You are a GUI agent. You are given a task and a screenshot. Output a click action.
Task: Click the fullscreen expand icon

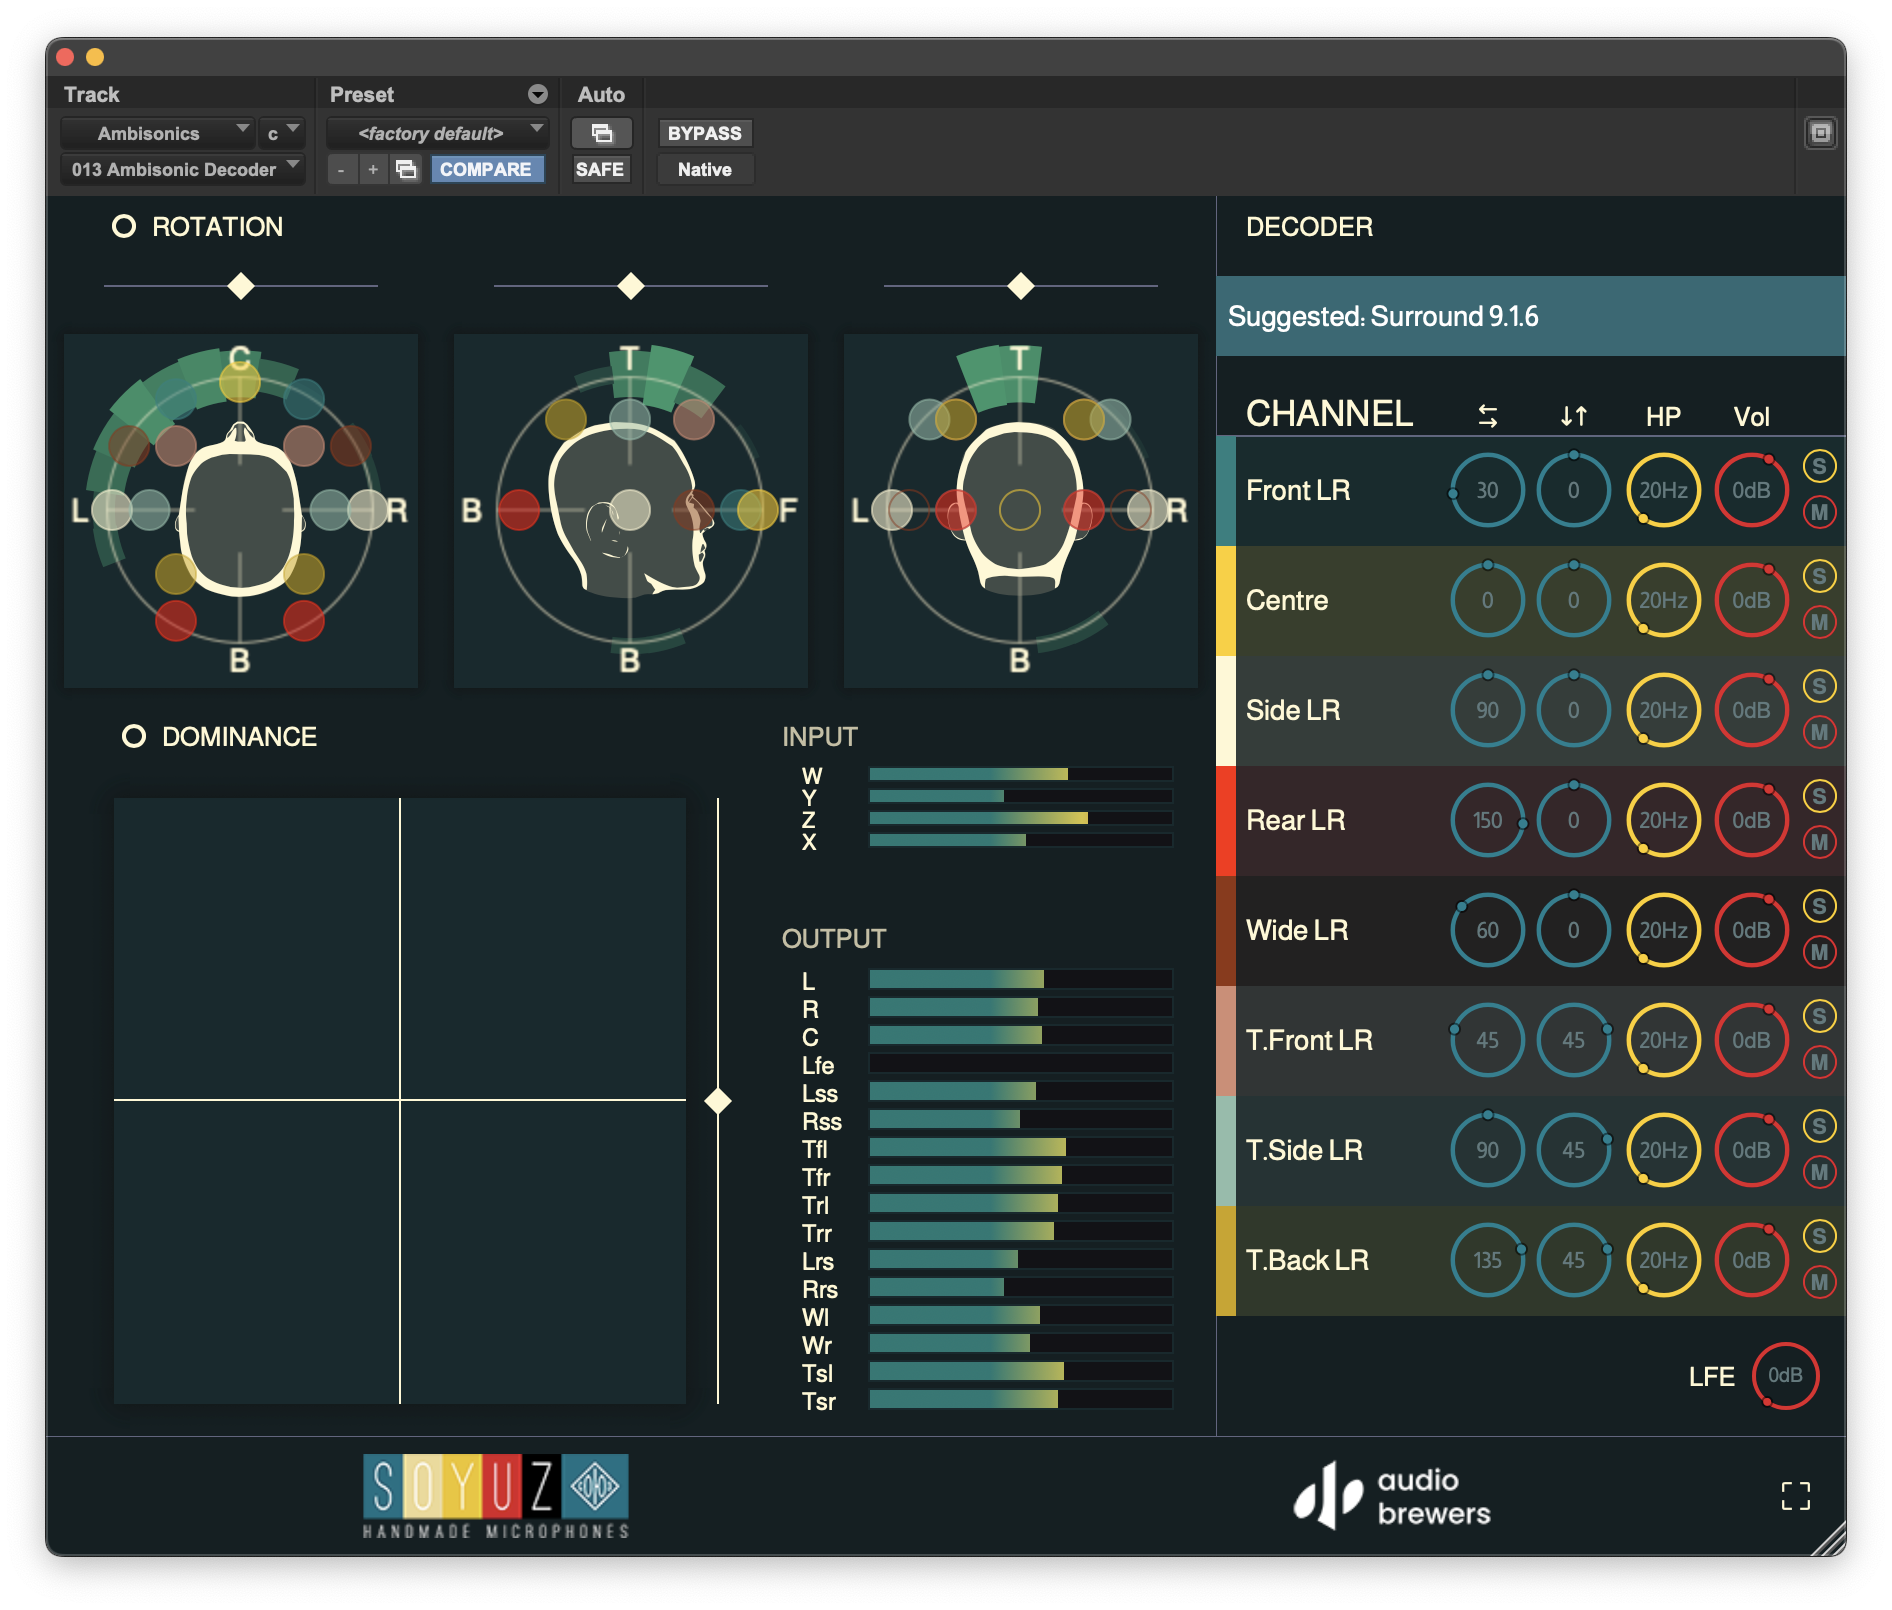[1795, 1495]
